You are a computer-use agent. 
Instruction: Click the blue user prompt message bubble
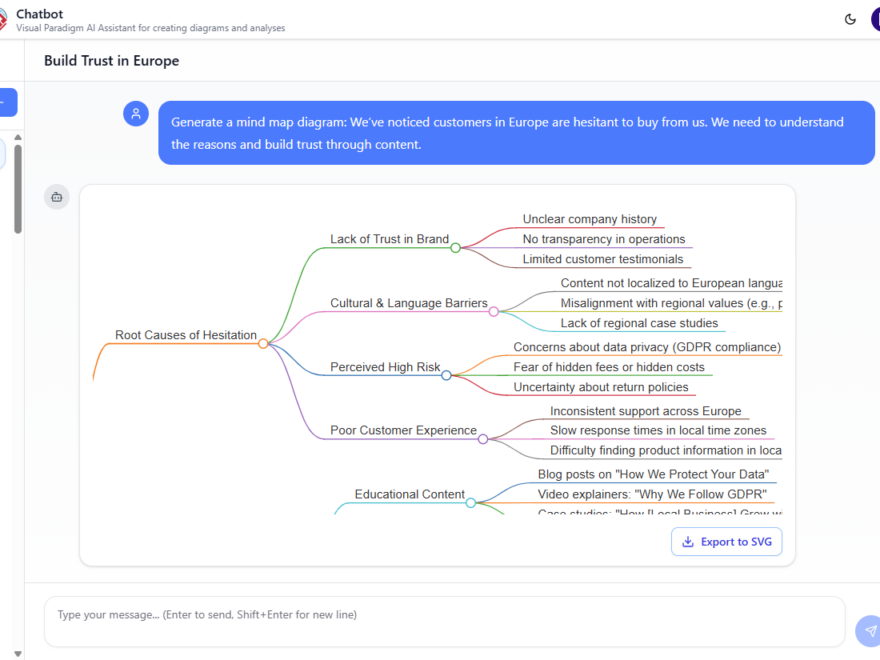point(516,133)
